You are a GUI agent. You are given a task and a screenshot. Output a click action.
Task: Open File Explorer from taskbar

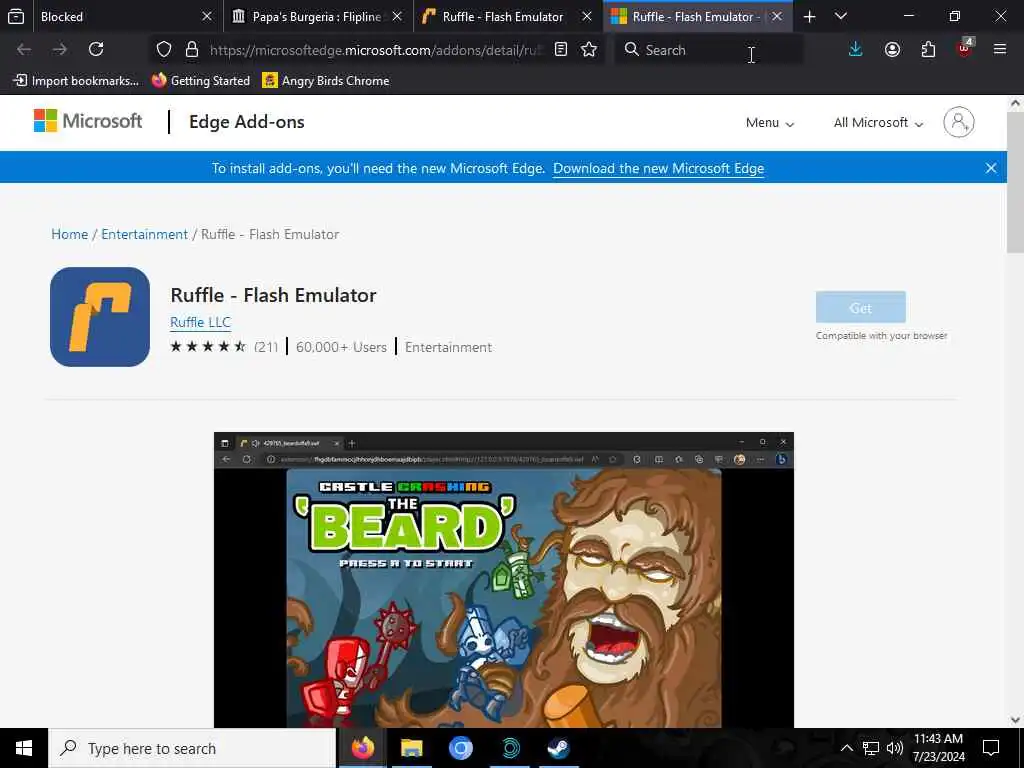click(x=411, y=748)
